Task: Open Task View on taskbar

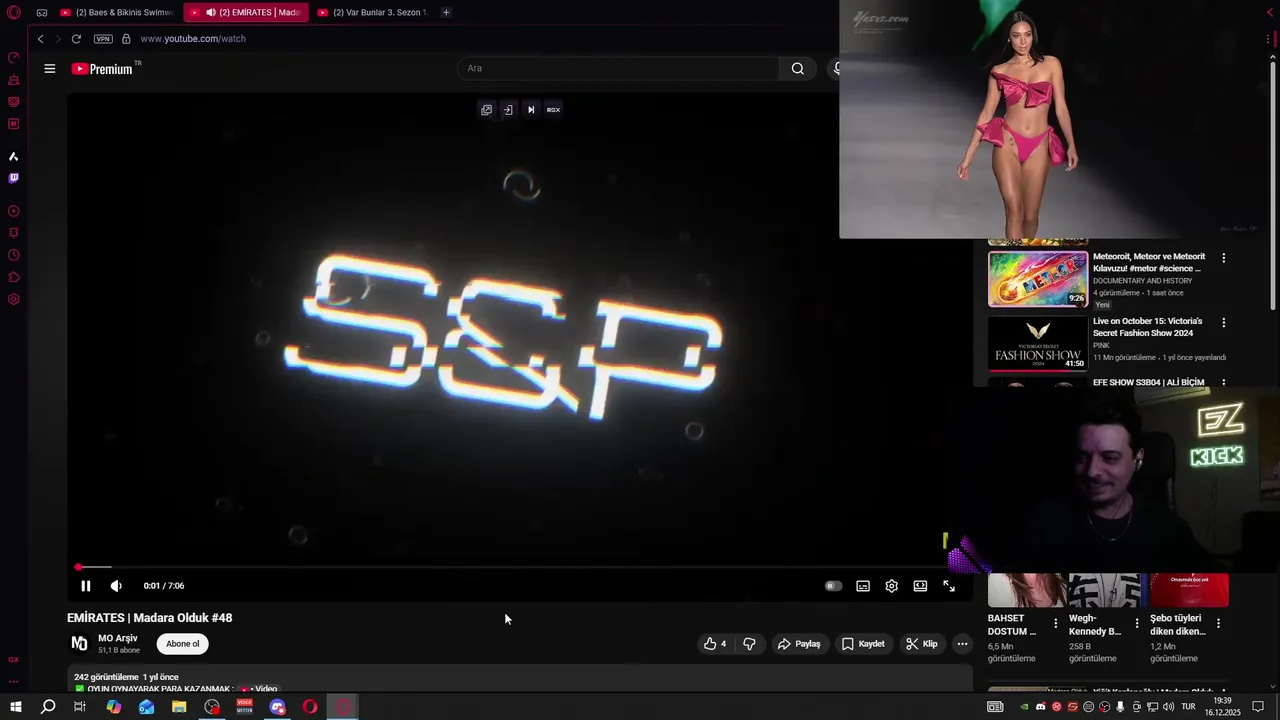Action: click(80, 707)
